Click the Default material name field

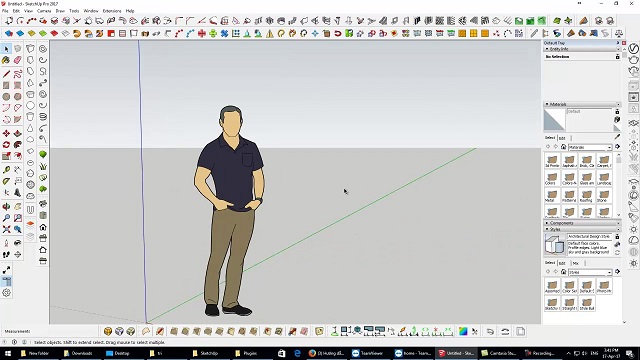[589, 111]
